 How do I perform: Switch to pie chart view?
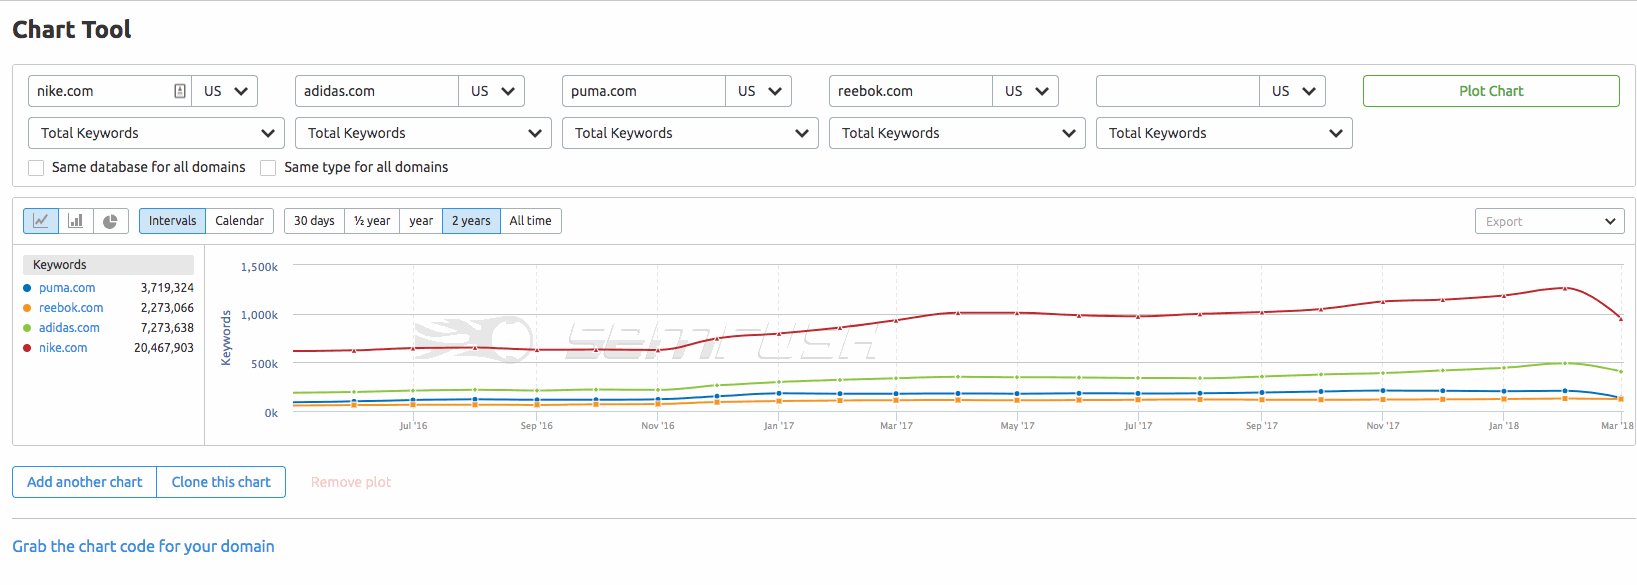[x=111, y=221]
